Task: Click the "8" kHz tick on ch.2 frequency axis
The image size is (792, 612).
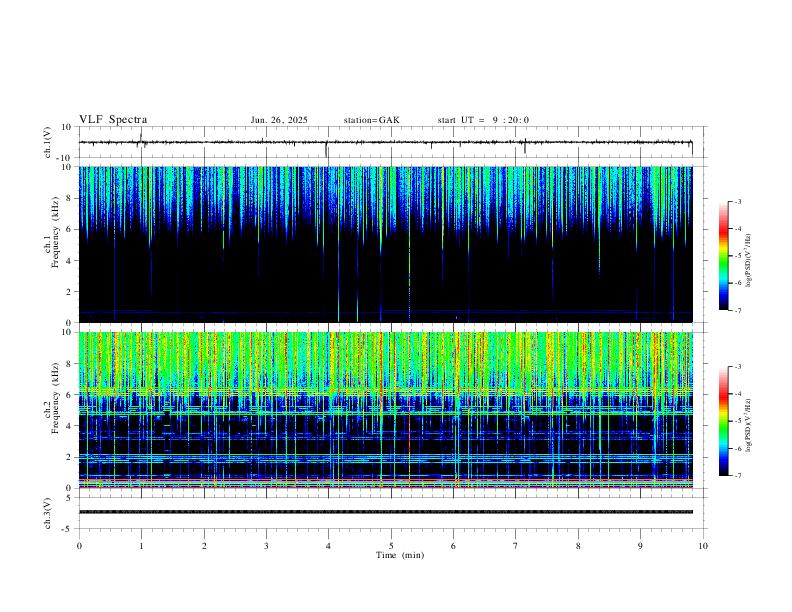Action: pyautogui.click(x=70, y=364)
